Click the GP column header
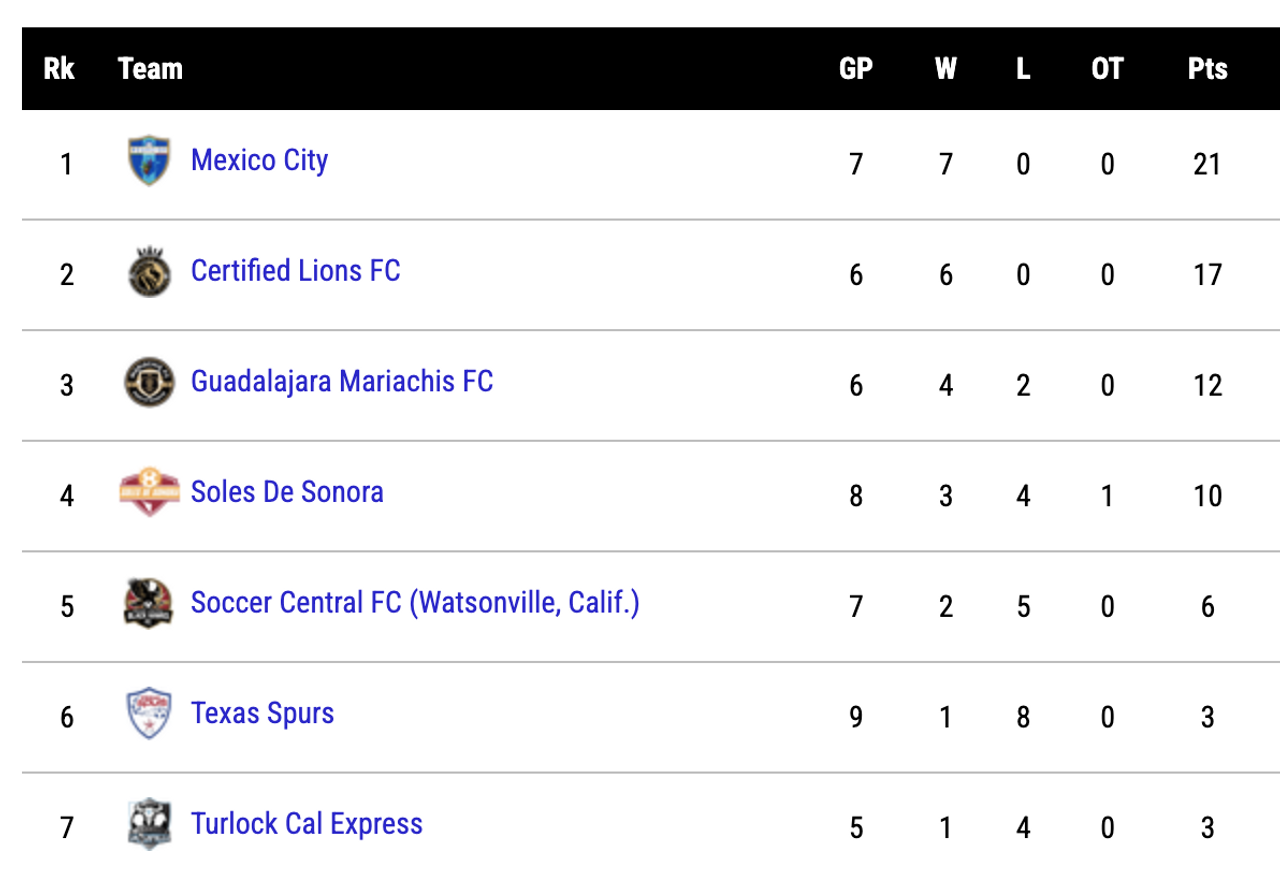This screenshot has width=1280, height=889. point(856,69)
